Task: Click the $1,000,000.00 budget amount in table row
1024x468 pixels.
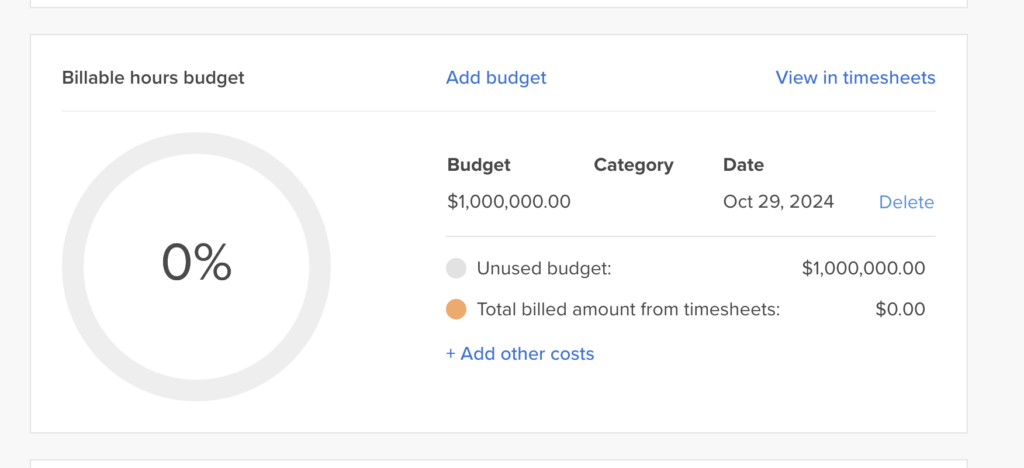Action: [509, 202]
